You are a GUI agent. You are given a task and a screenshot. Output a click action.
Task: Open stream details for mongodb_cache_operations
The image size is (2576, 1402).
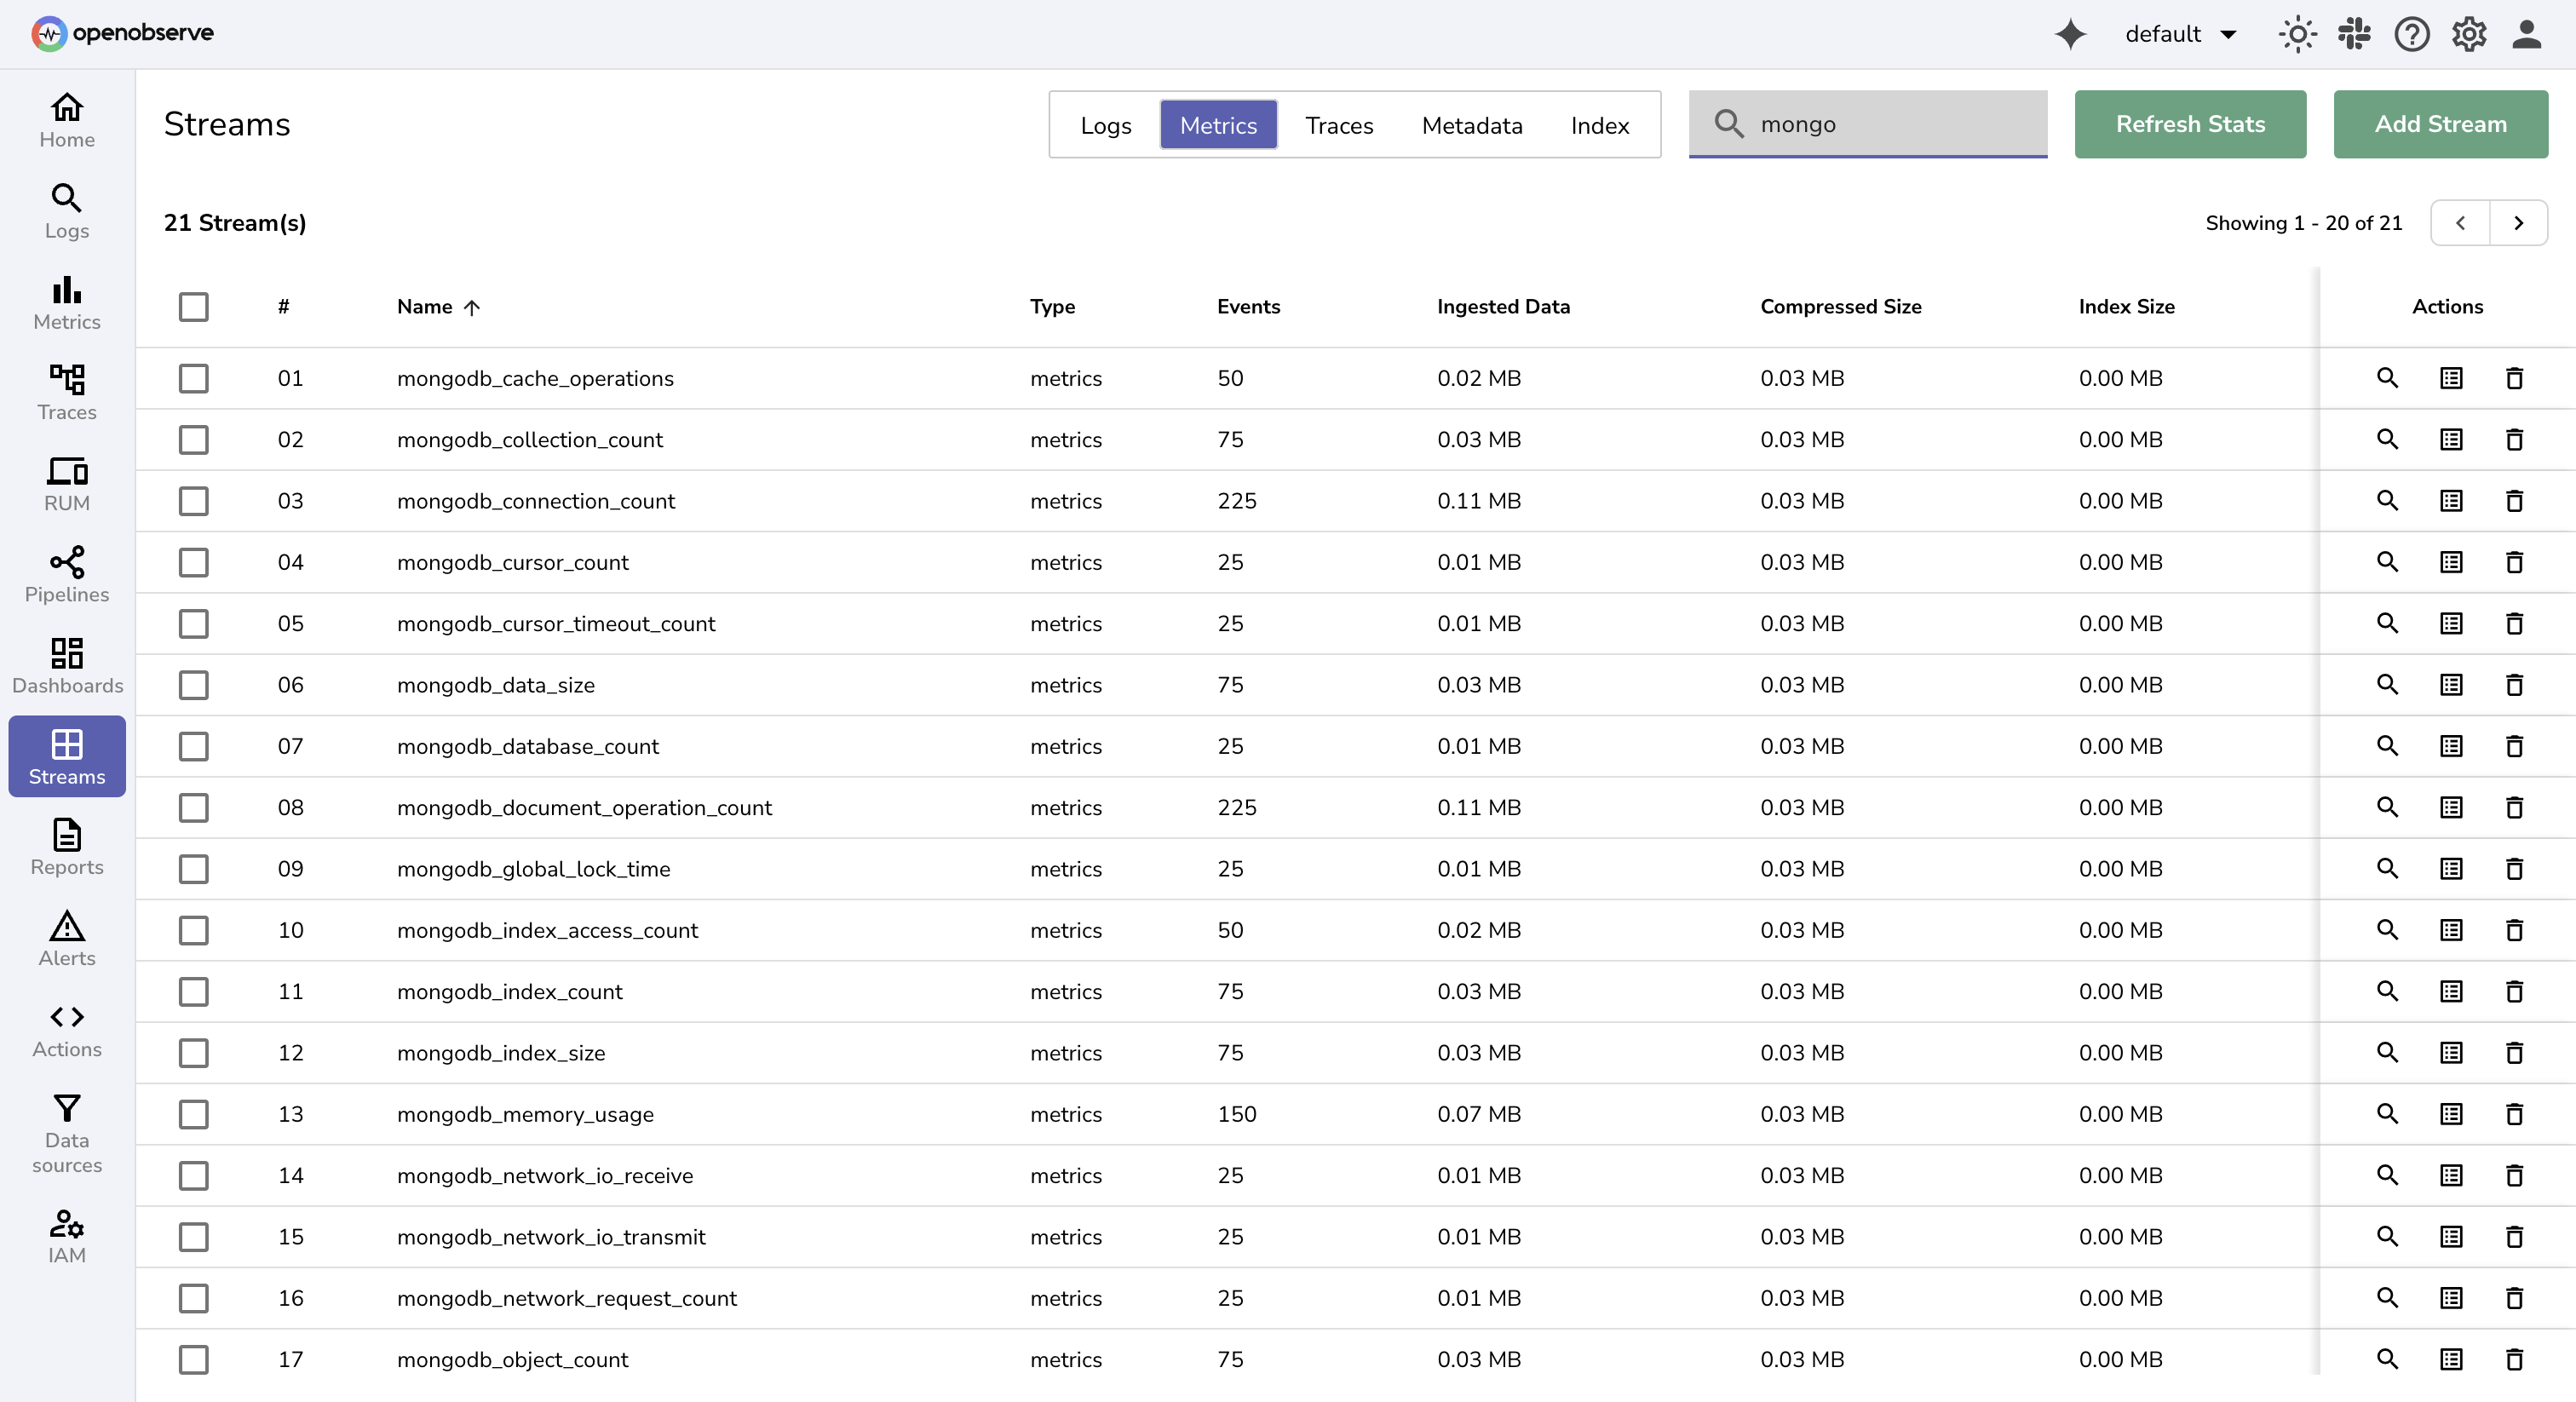coord(2451,378)
